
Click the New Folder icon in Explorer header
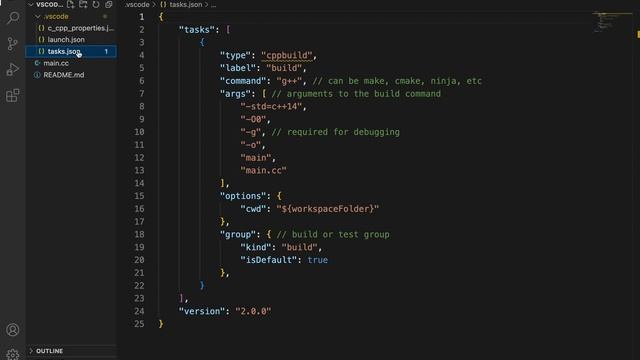[x=83, y=4]
